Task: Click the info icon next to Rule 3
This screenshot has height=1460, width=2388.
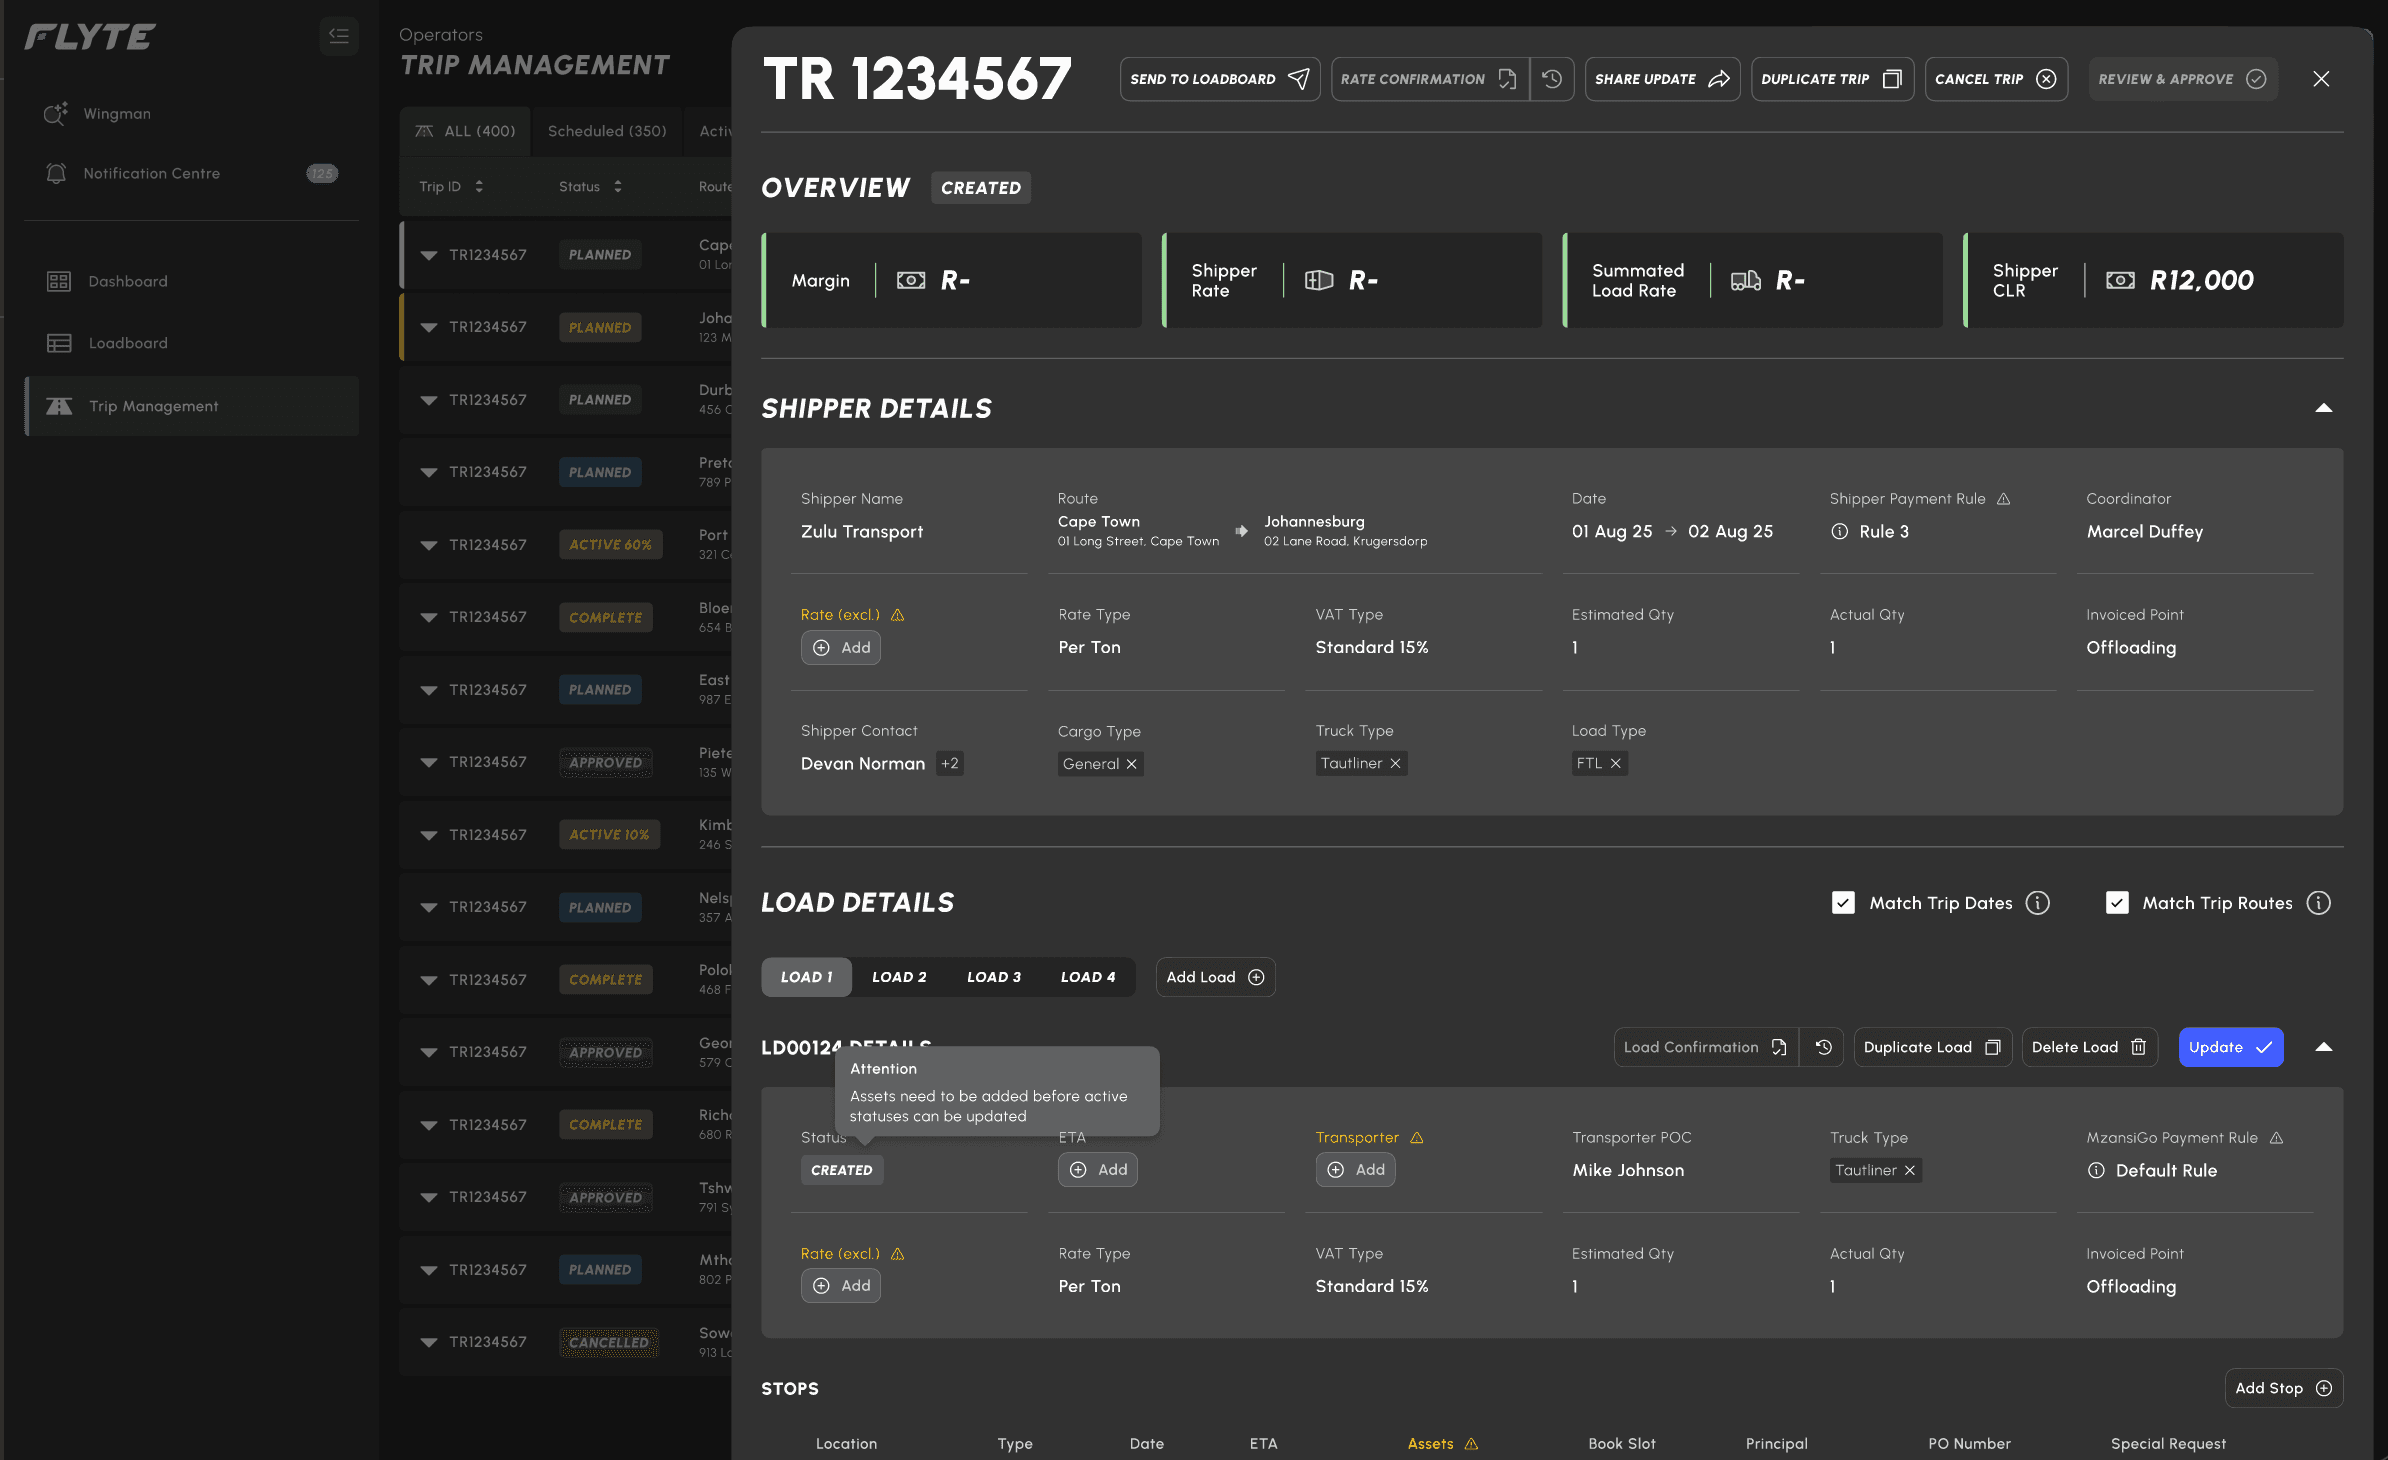Action: 1839,532
